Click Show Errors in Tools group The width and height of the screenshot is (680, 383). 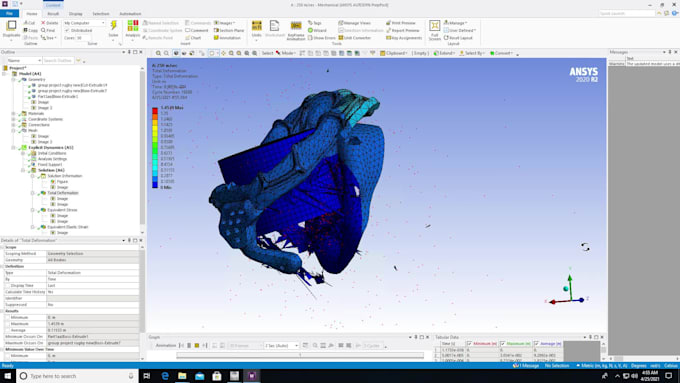coord(321,38)
